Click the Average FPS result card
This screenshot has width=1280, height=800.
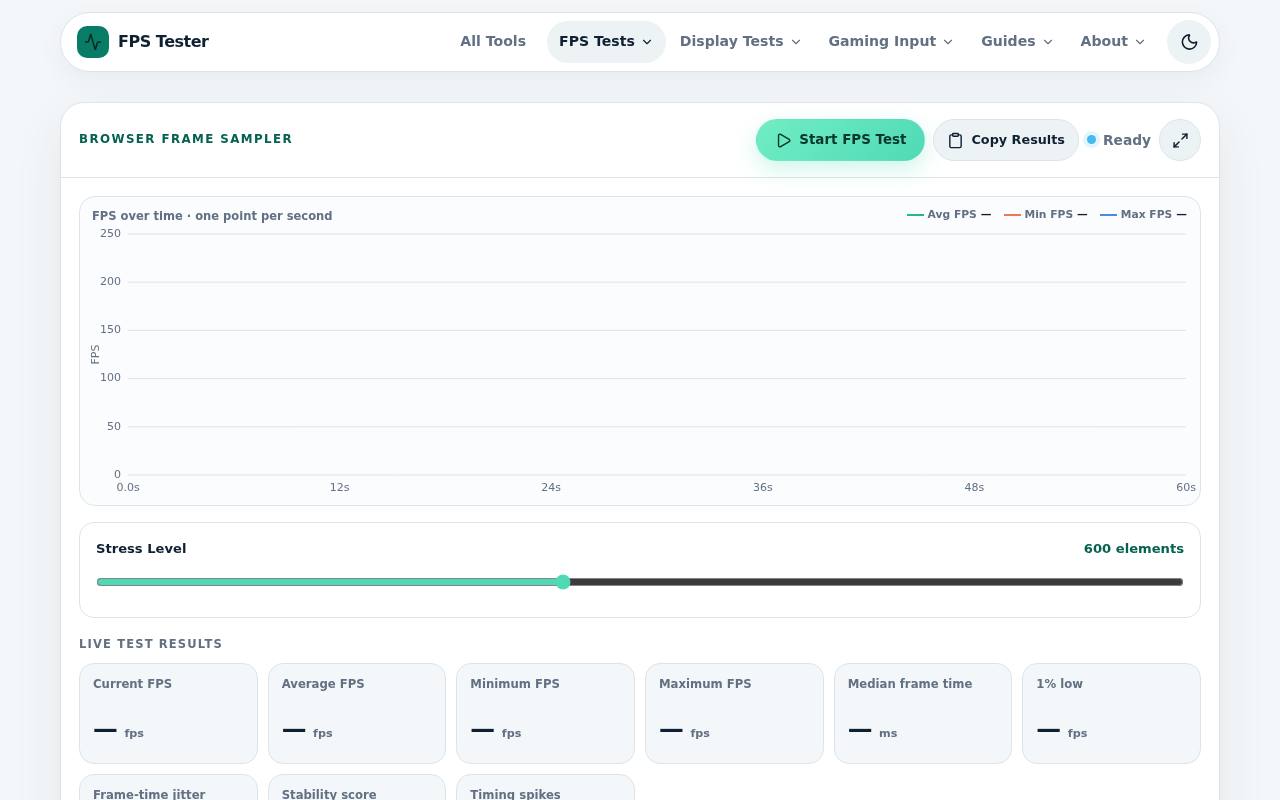pyautogui.click(x=357, y=714)
